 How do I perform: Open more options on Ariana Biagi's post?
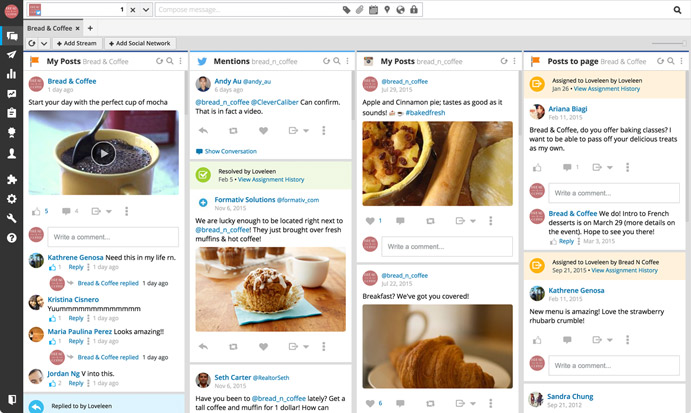(x=628, y=167)
